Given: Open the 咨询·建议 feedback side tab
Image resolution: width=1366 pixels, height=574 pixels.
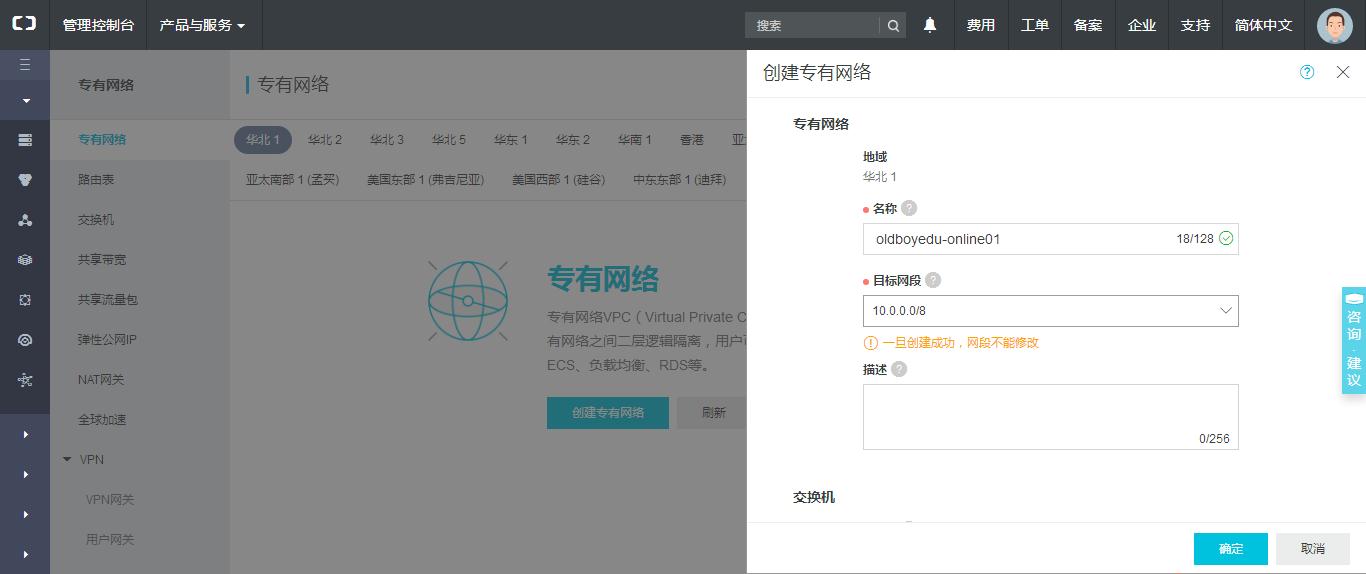Looking at the screenshot, I should click(1353, 341).
